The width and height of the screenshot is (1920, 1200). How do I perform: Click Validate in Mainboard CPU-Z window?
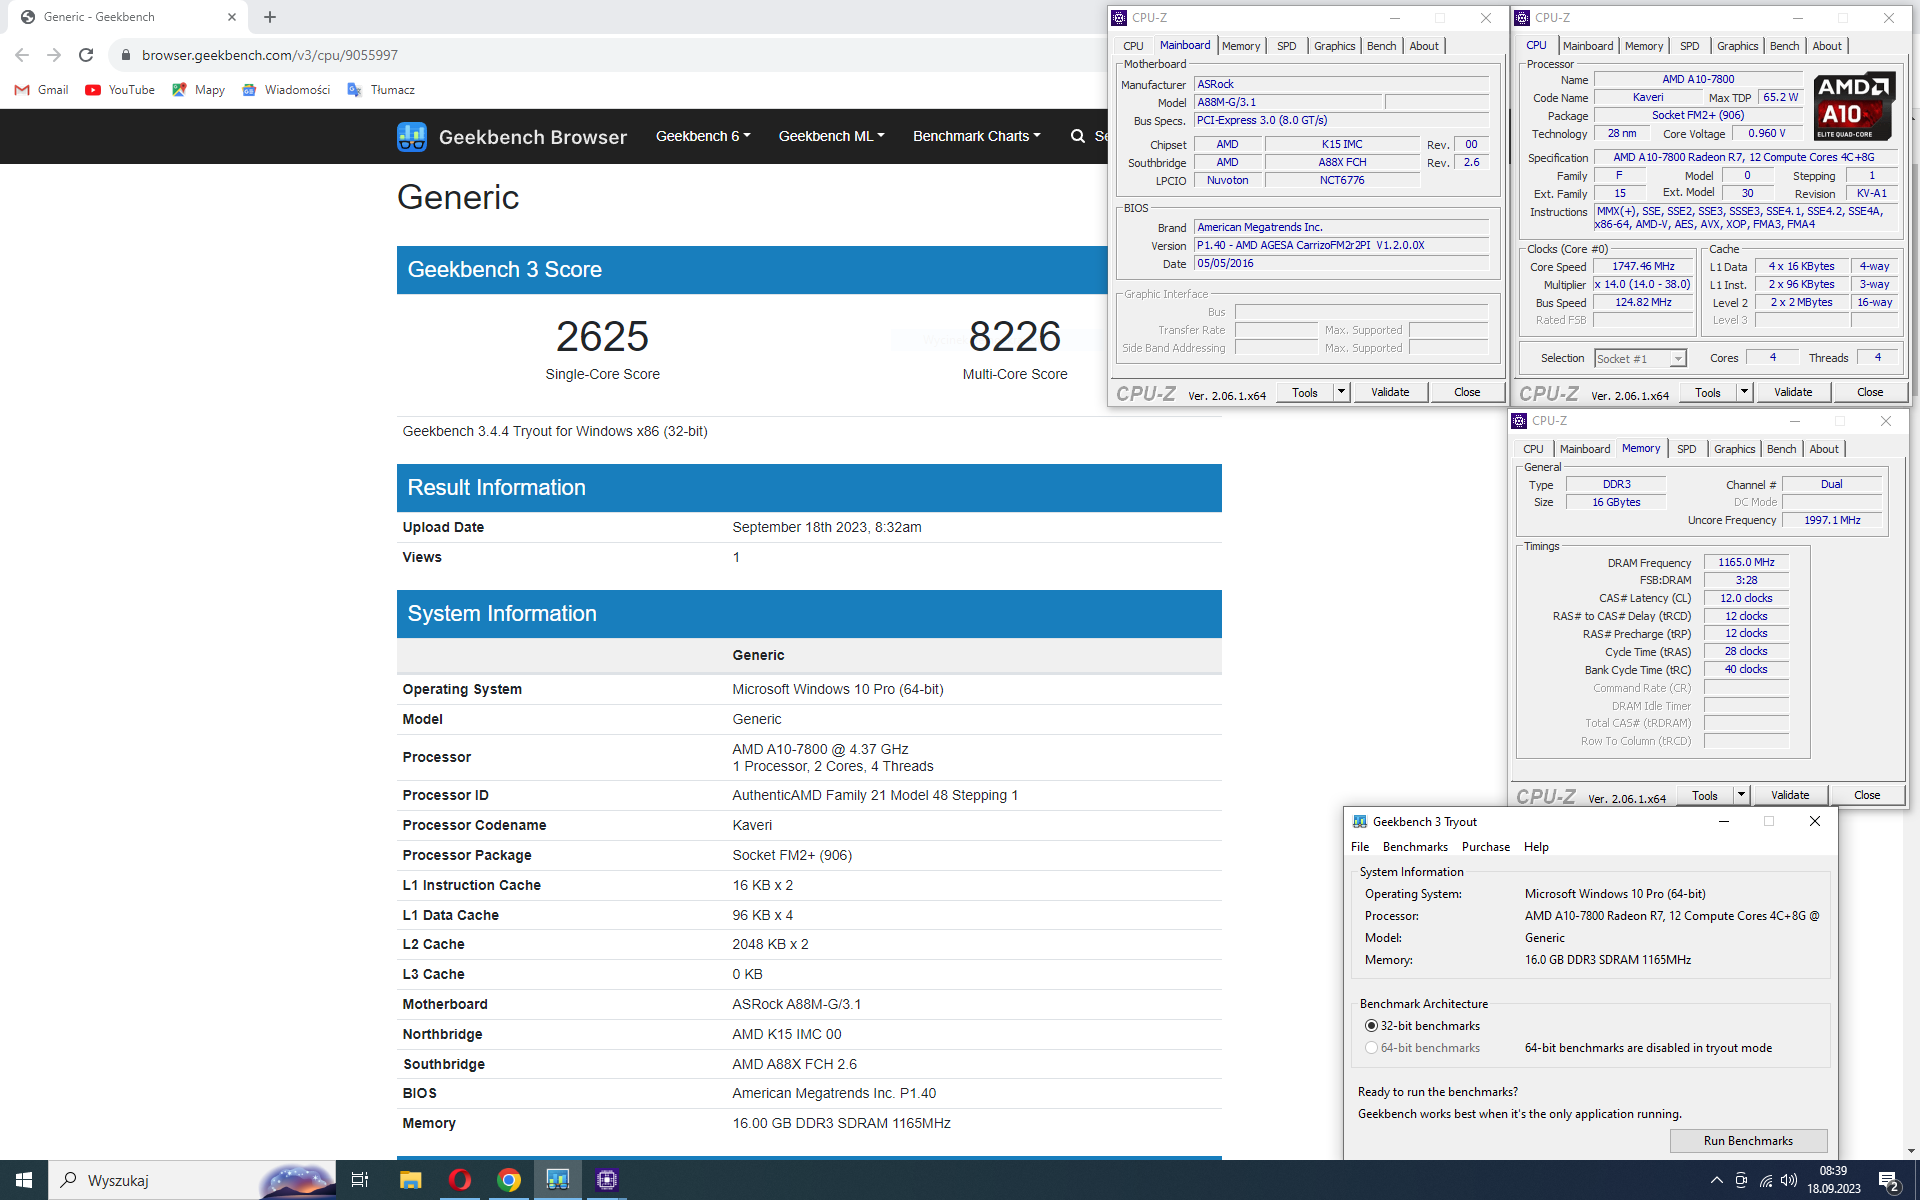pos(1390,392)
